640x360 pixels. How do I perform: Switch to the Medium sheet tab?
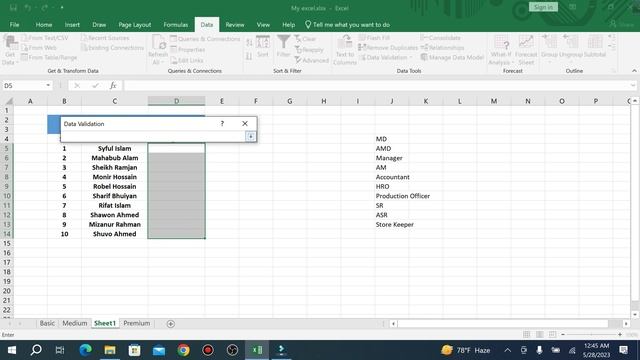pos(75,323)
